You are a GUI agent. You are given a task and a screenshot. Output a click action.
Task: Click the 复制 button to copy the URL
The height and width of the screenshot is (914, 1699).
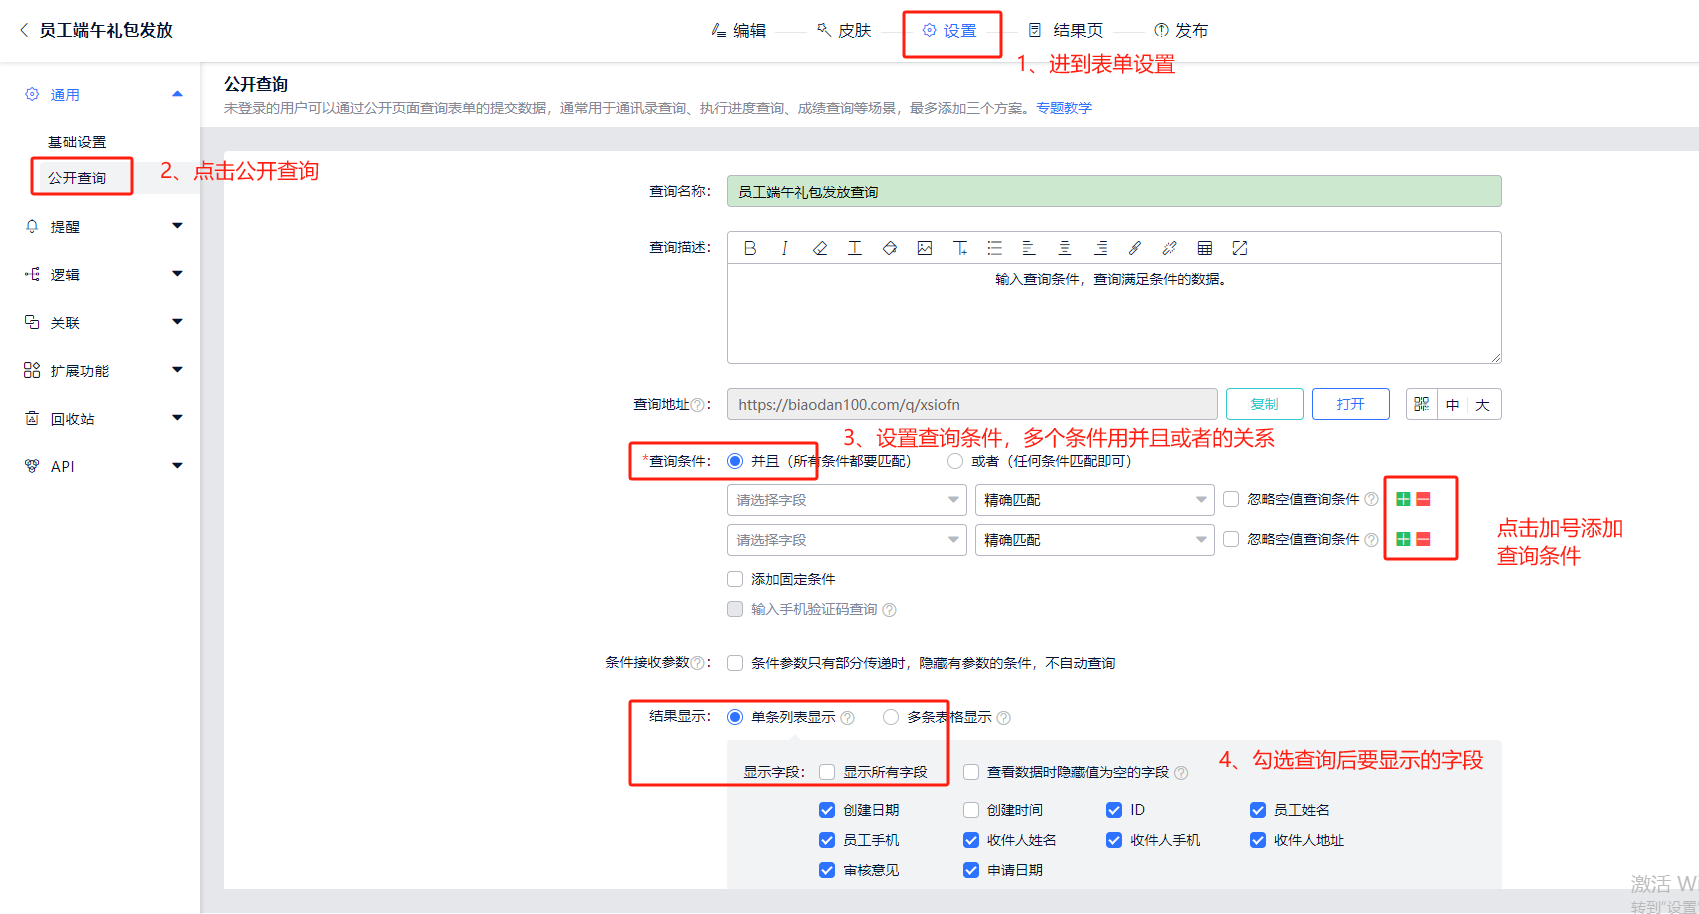pyautogui.click(x=1264, y=404)
